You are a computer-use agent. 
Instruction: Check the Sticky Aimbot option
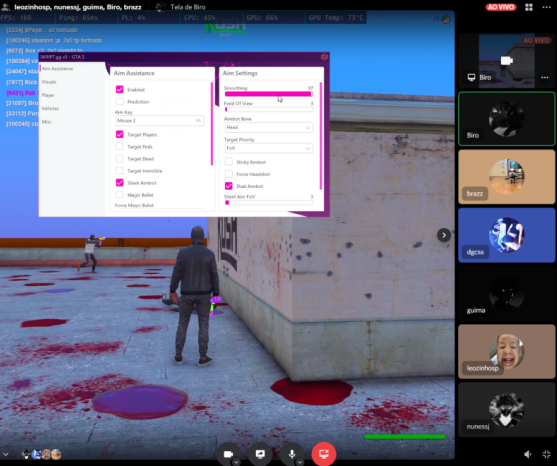click(x=229, y=162)
